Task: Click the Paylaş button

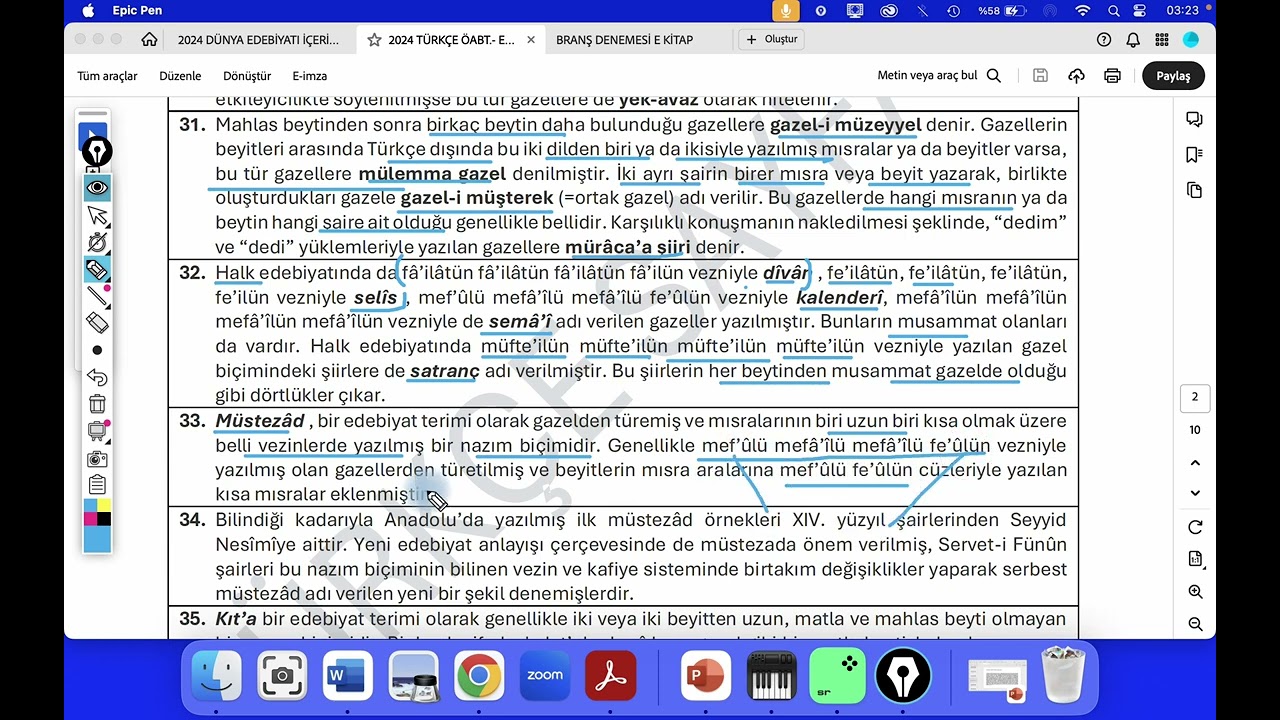Action: pos(1173,76)
